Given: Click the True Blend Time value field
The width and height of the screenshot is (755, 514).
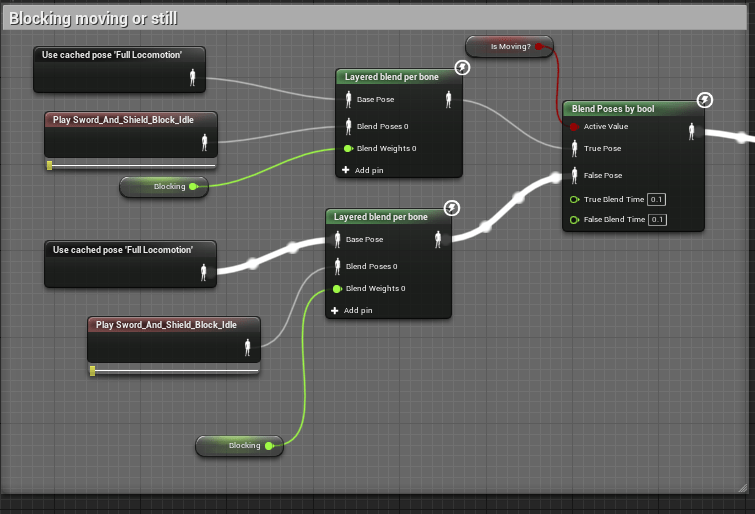Looking at the screenshot, I should click(x=657, y=199).
